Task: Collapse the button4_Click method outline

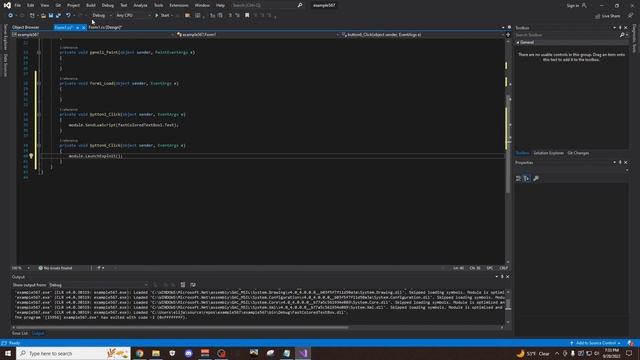Action: [39, 145]
